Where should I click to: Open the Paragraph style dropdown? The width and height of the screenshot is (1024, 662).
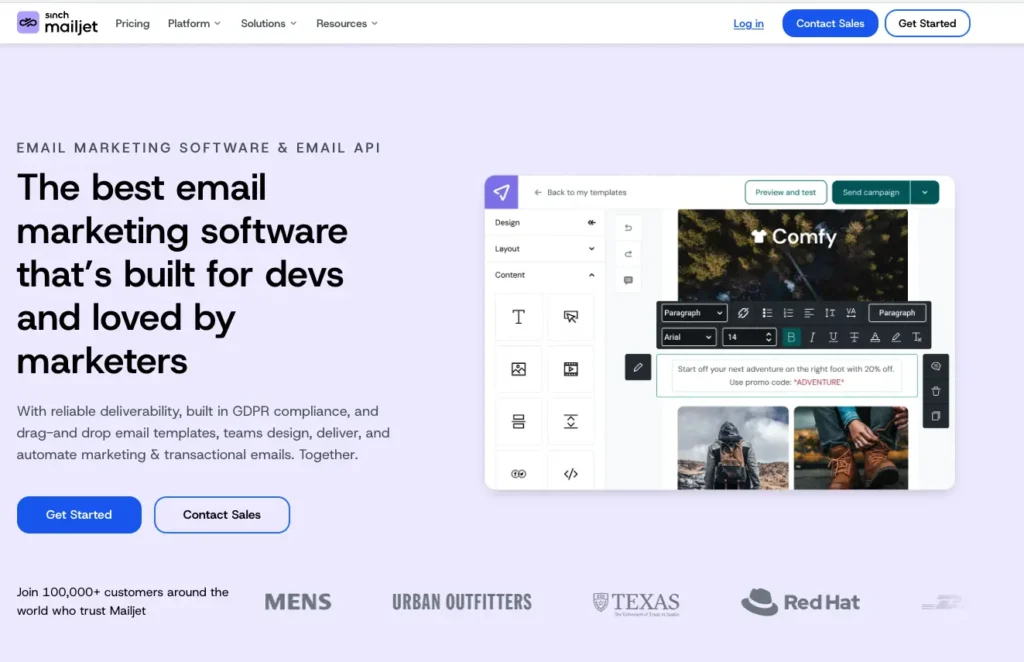click(x=693, y=313)
